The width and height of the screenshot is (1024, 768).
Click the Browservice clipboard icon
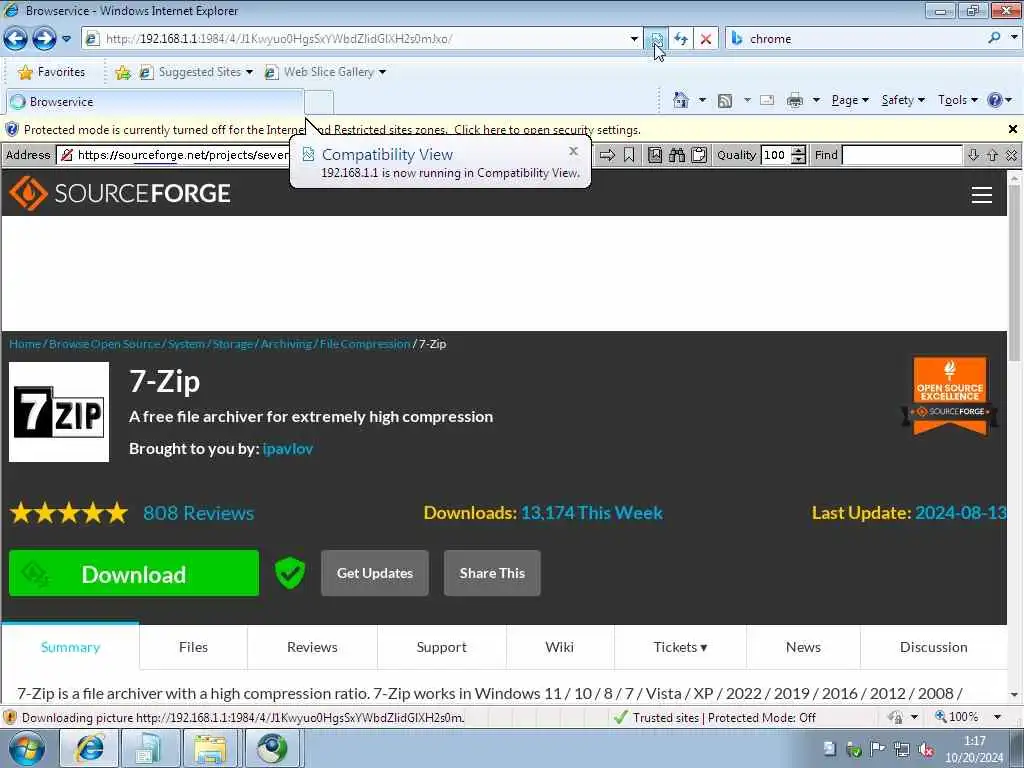[699, 155]
